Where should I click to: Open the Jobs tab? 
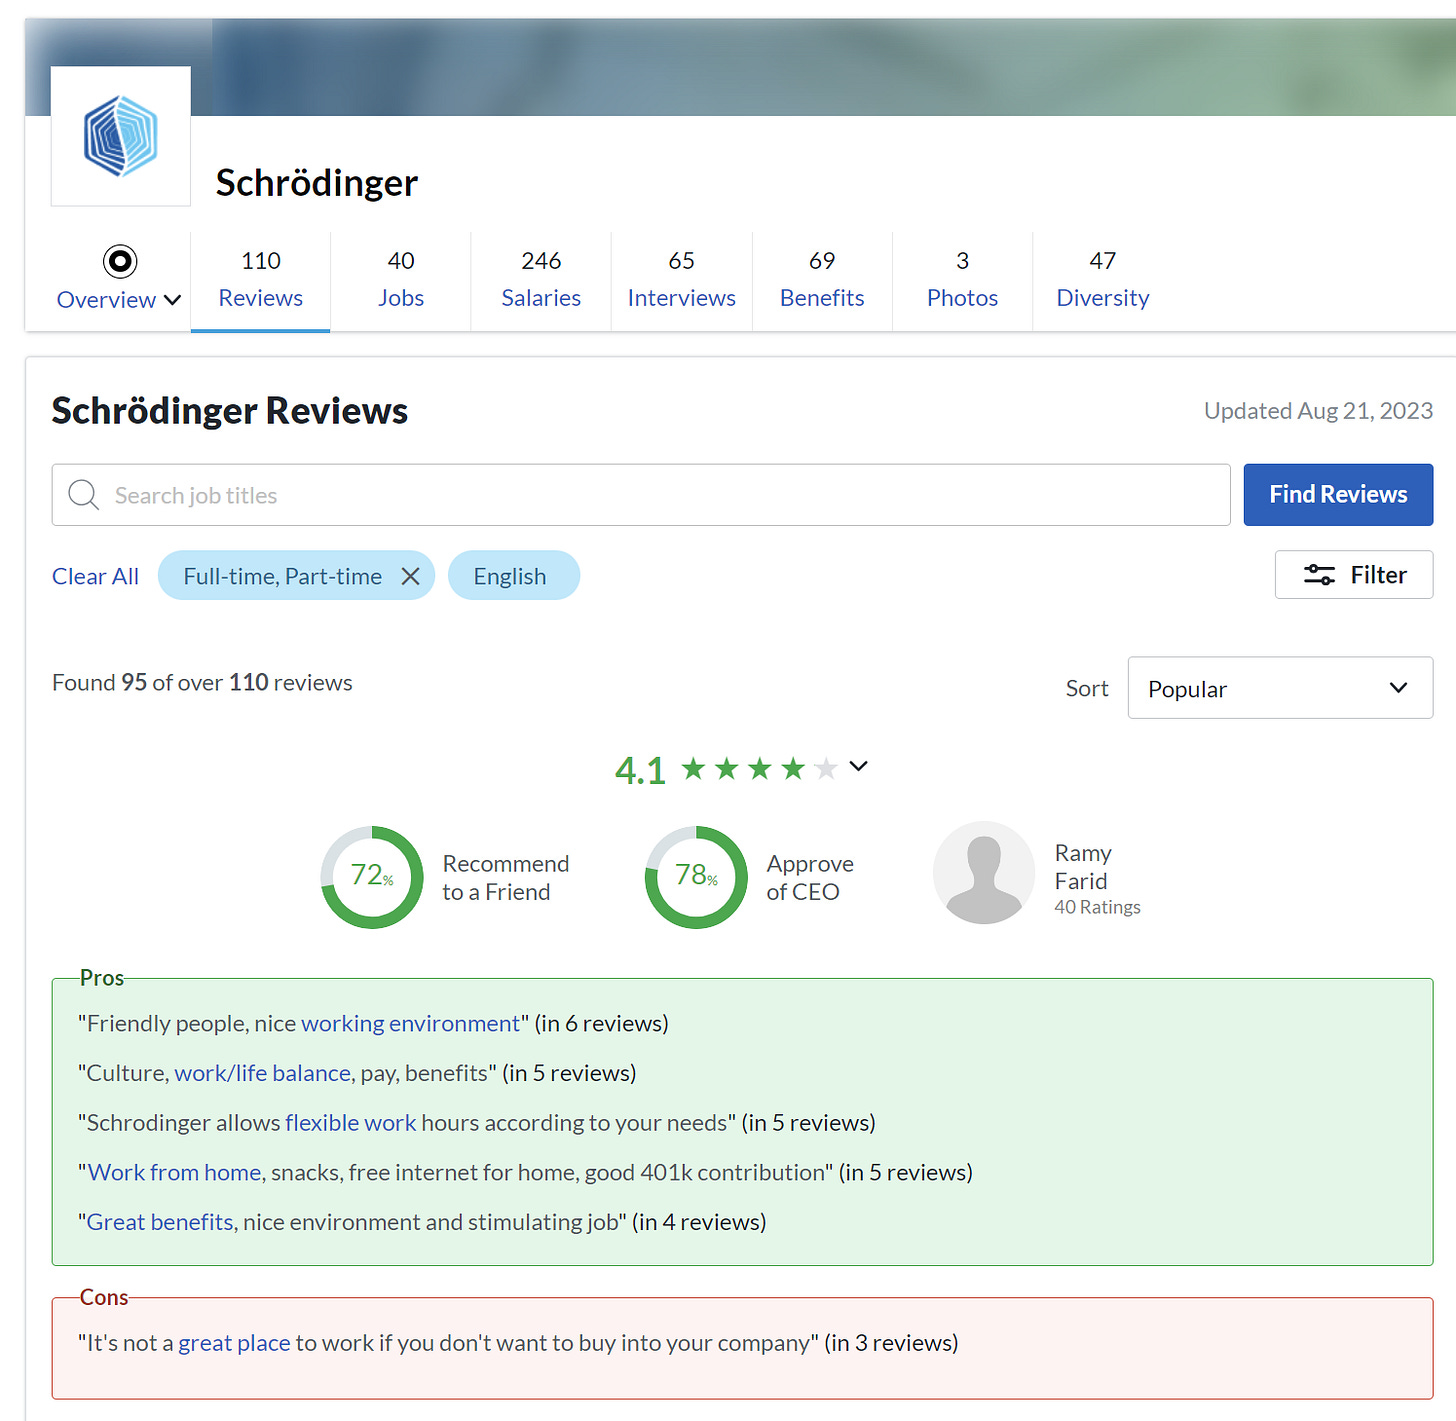click(401, 280)
